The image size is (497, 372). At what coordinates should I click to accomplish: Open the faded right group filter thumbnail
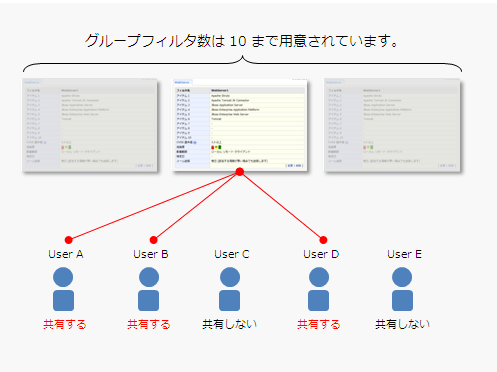pos(392,125)
